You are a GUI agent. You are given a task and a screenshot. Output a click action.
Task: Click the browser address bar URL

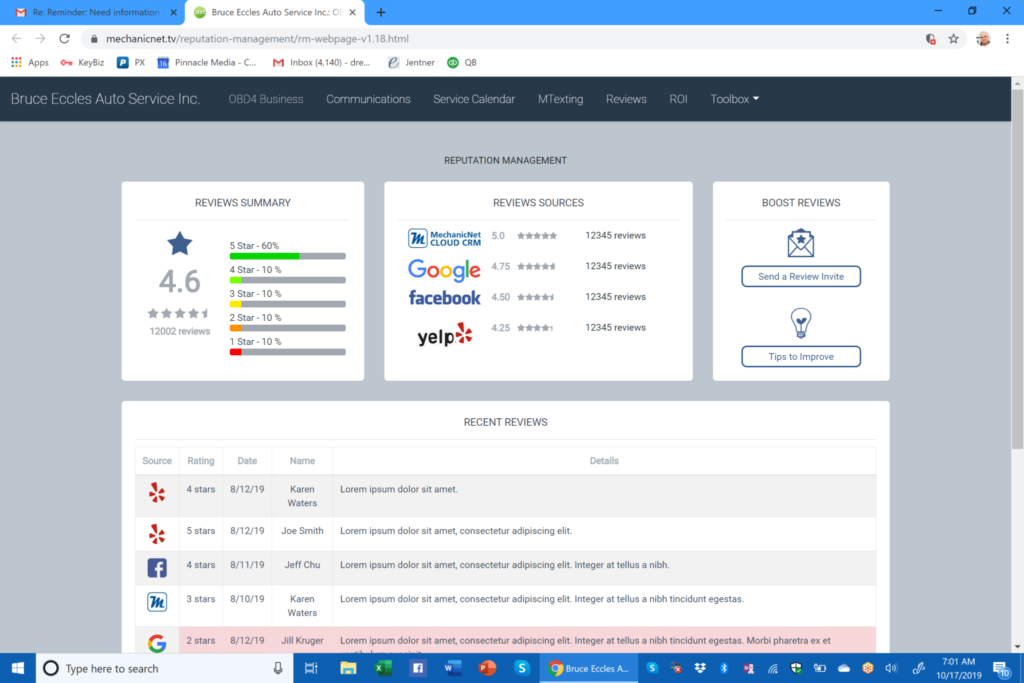point(257,39)
